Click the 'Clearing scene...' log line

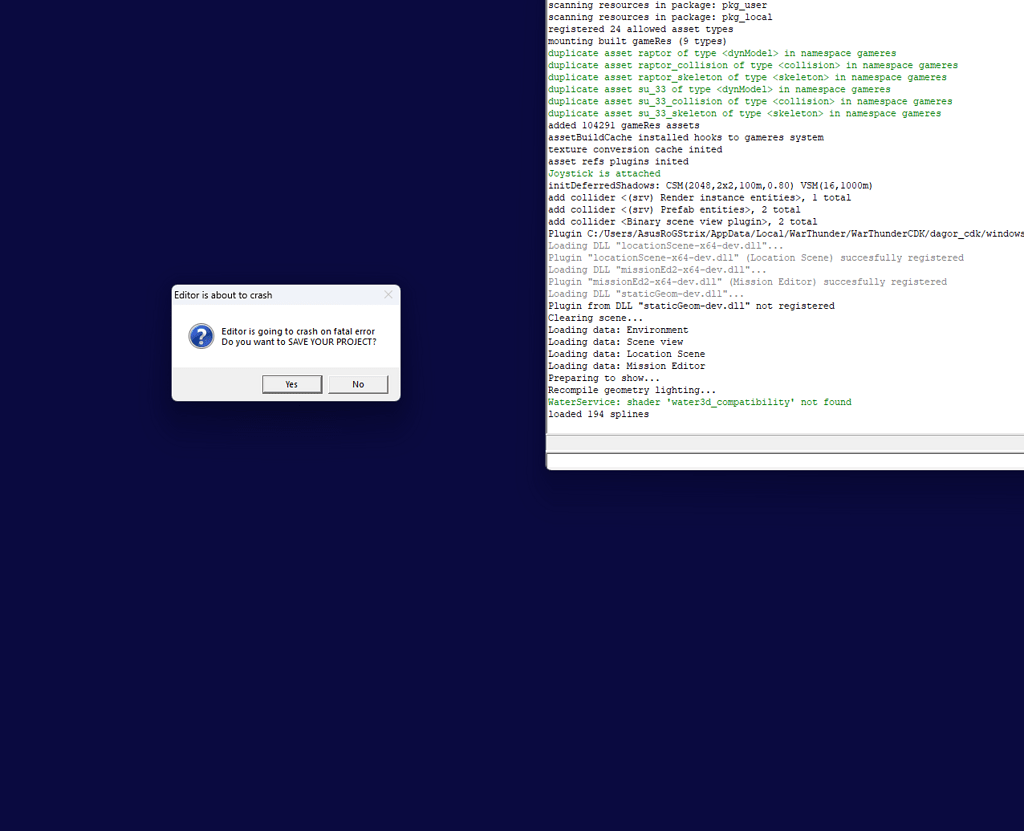(x=595, y=318)
